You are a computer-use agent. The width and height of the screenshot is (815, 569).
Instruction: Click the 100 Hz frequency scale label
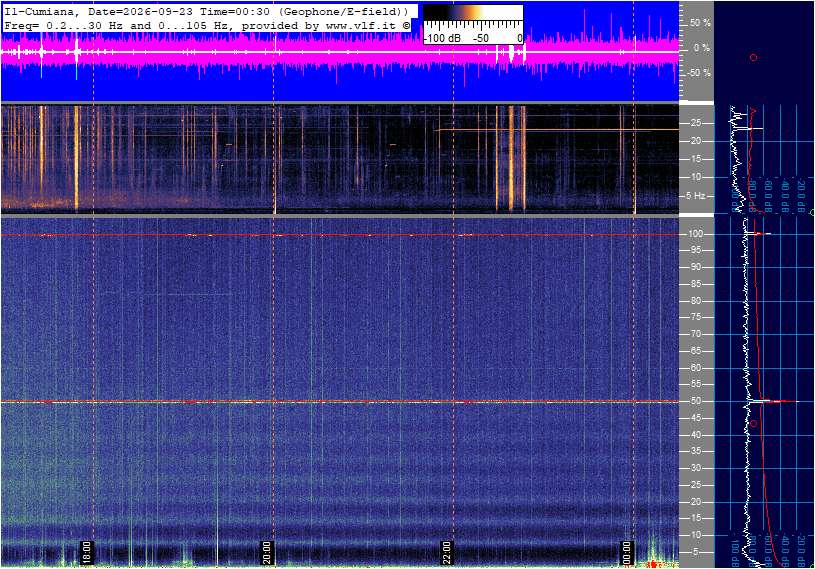pos(696,234)
